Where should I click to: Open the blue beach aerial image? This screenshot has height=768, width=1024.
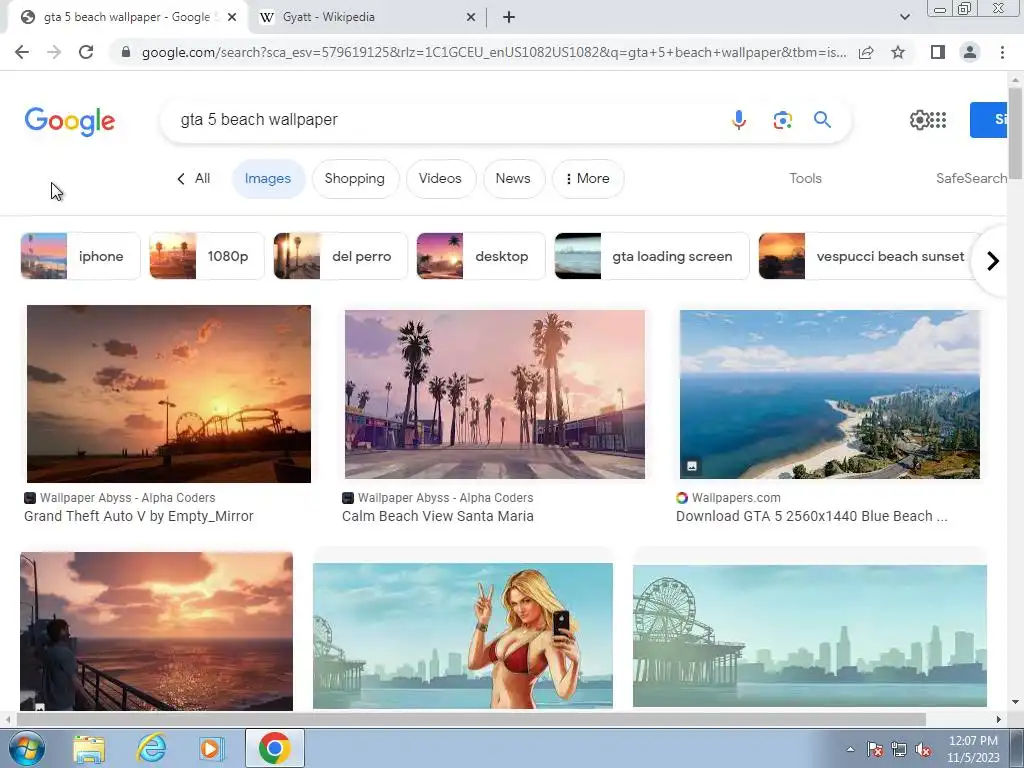point(829,394)
